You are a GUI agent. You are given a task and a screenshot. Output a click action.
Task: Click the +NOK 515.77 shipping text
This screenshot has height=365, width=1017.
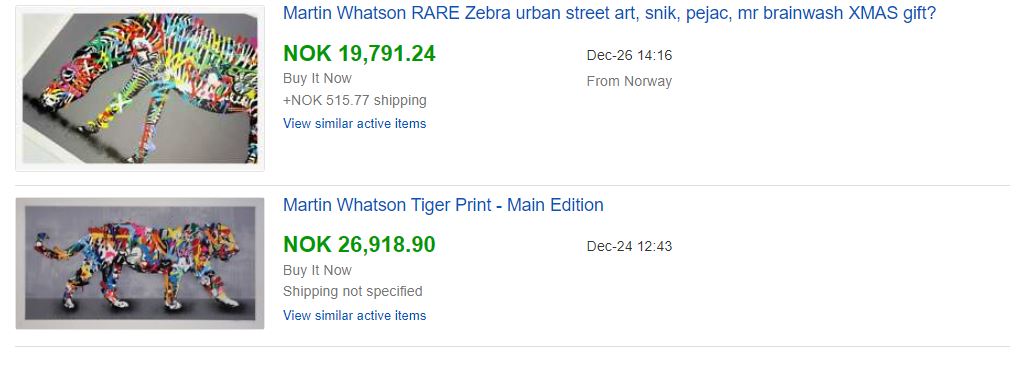[355, 100]
